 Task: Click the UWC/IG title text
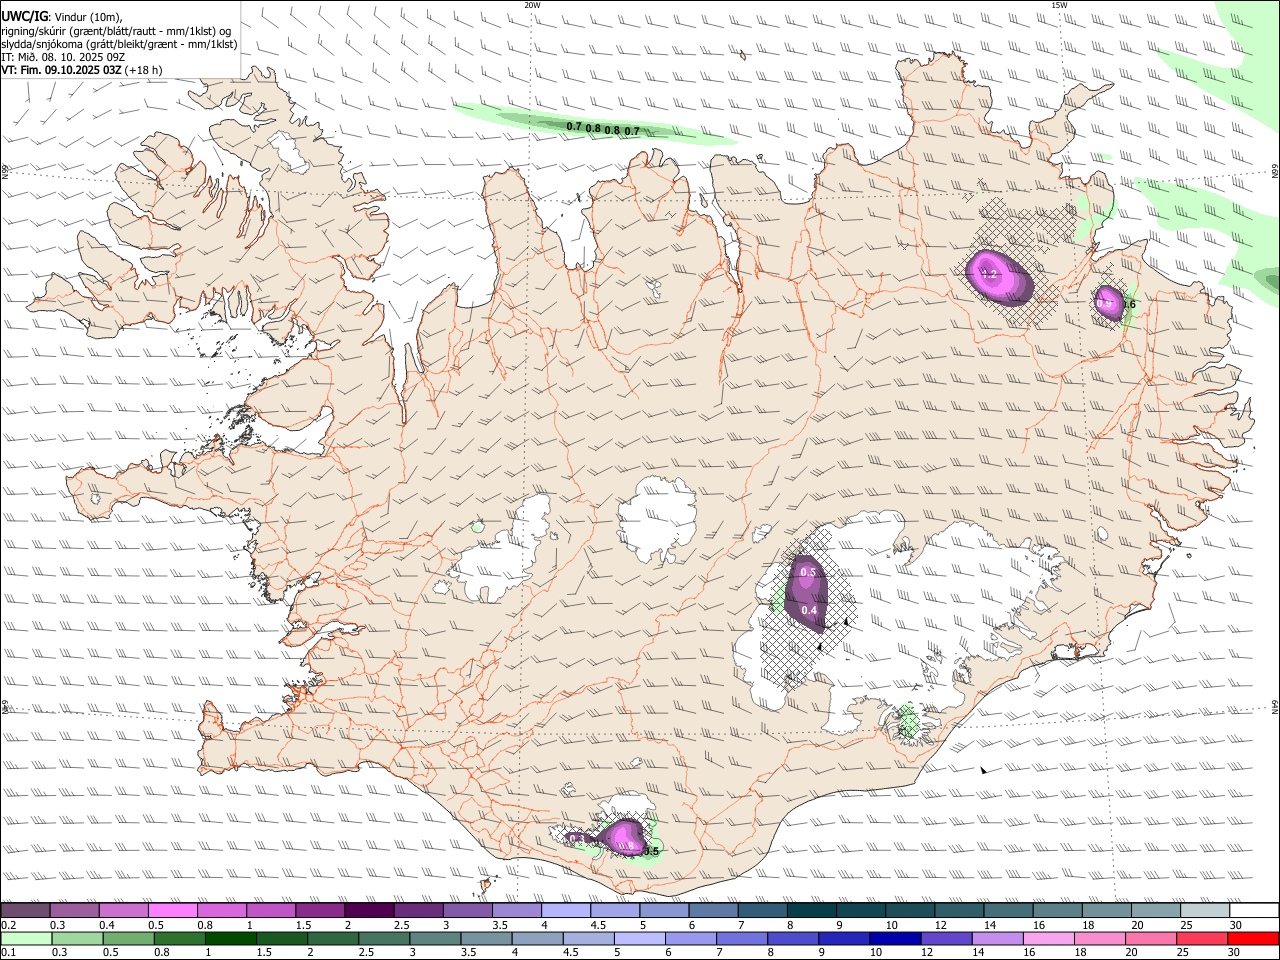click(24, 16)
